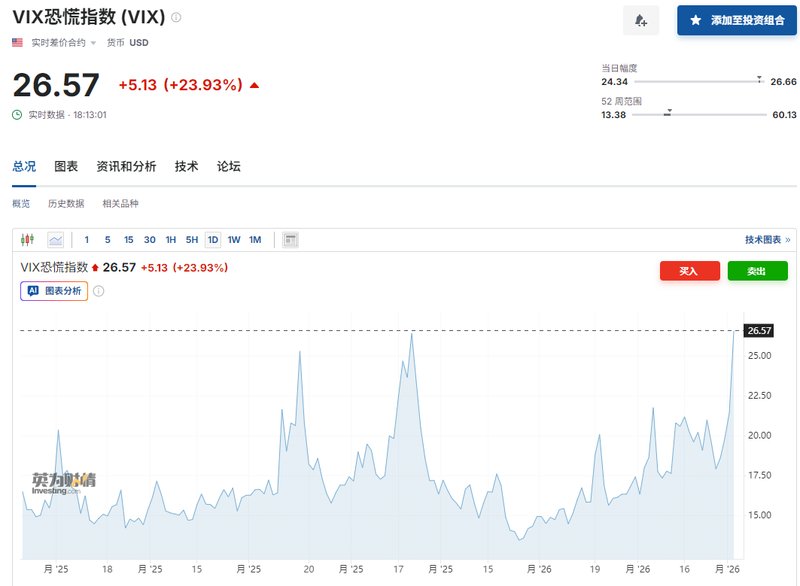
Task: Click the add alert bell icon
Action: [640, 20]
